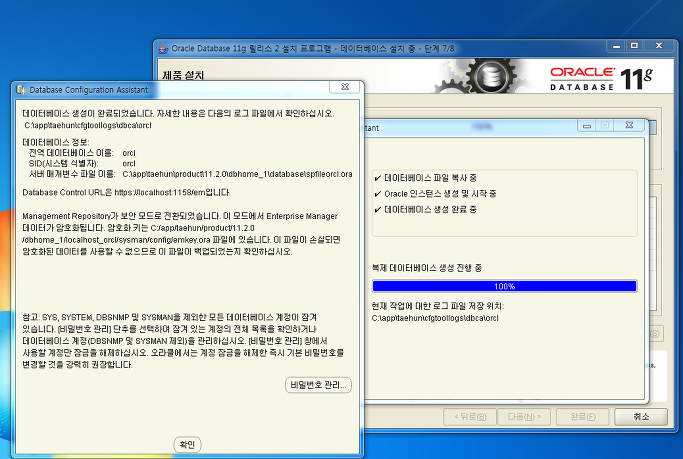Screen dimensions: 683x459
Task: Close the background progress dialog
Action: 629,125
